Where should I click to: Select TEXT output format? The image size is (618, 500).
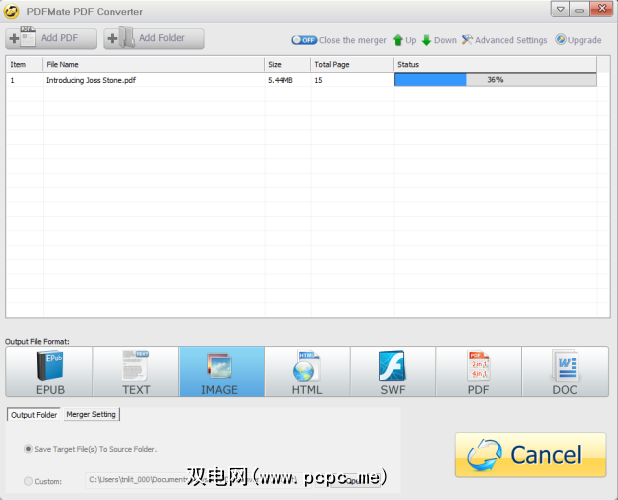[136, 372]
